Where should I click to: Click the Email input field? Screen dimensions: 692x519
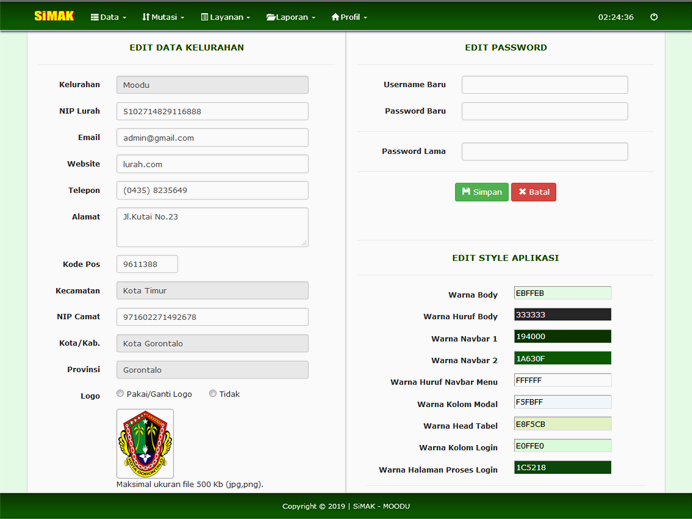(x=212, y=138)
